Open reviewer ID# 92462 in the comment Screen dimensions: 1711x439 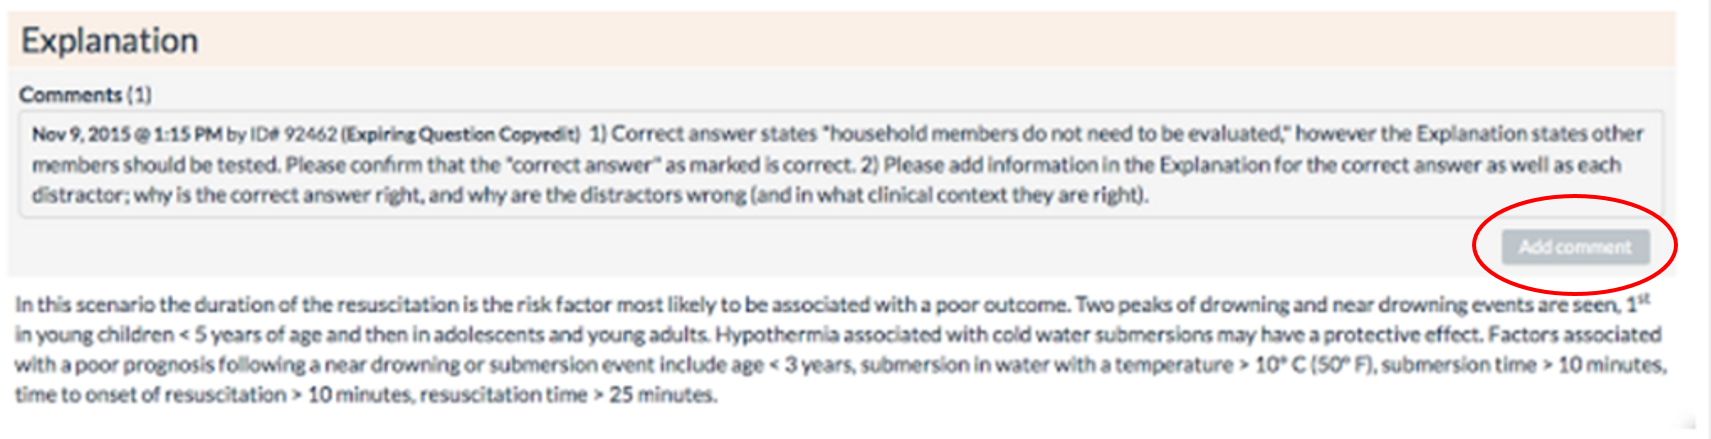pos(292,134)
